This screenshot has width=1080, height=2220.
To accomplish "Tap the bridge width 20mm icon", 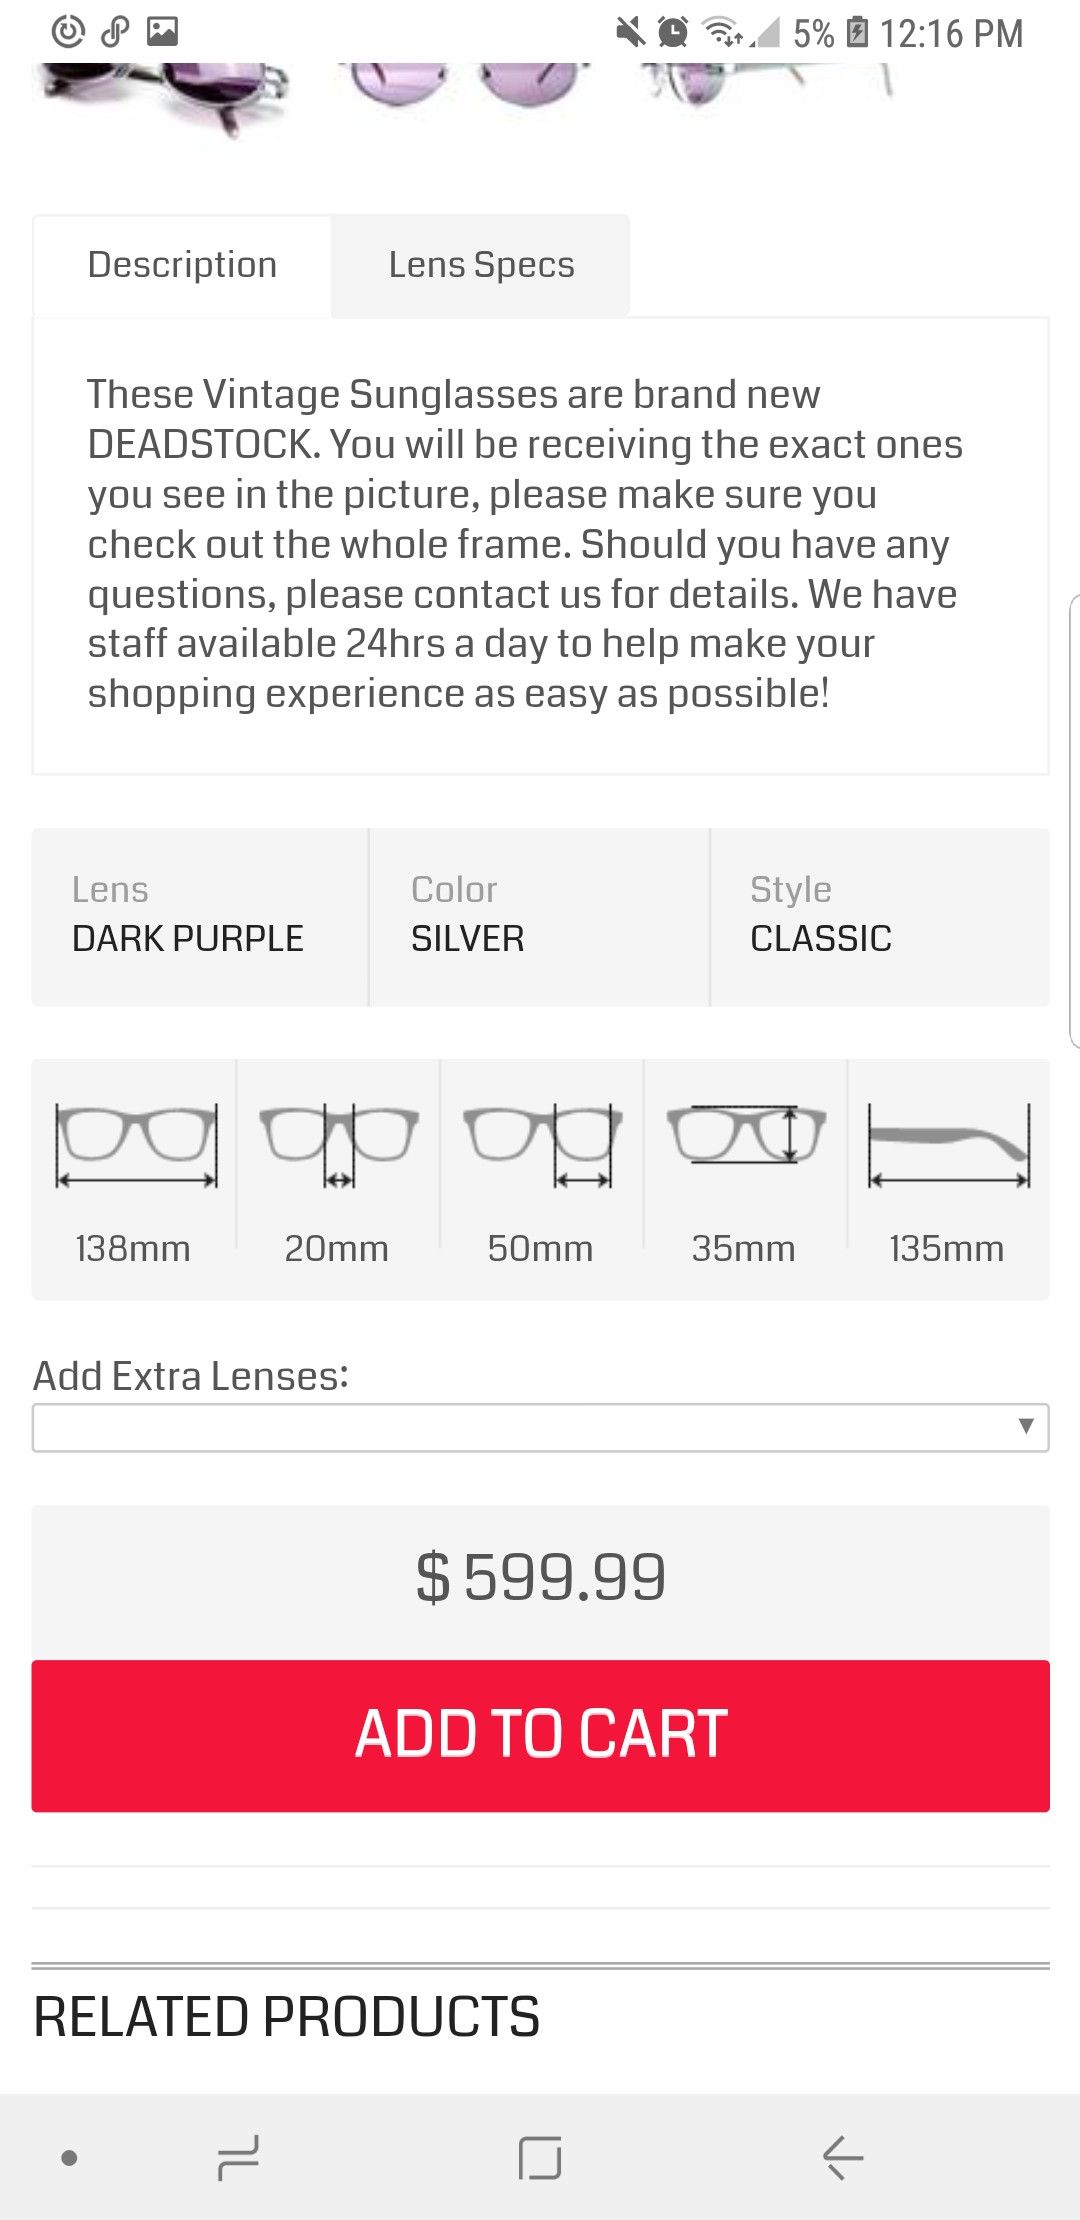I will (339, 1146).
